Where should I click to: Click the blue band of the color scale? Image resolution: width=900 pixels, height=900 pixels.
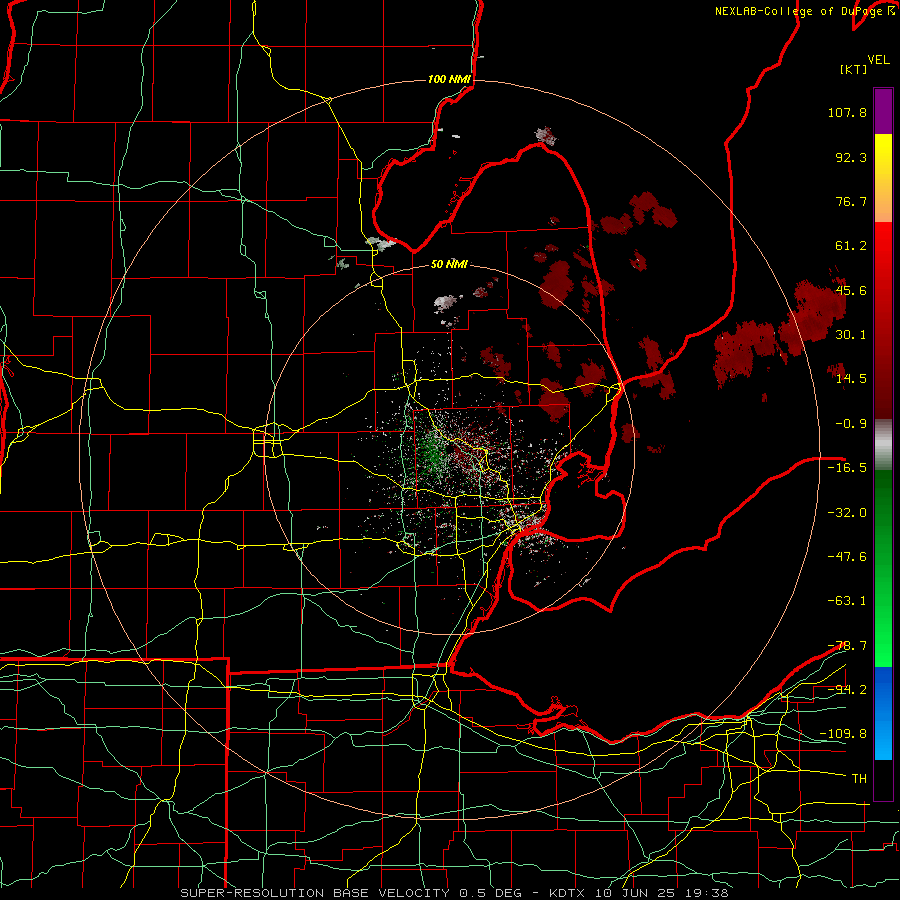pyautogui.click(x=883, y=713)
